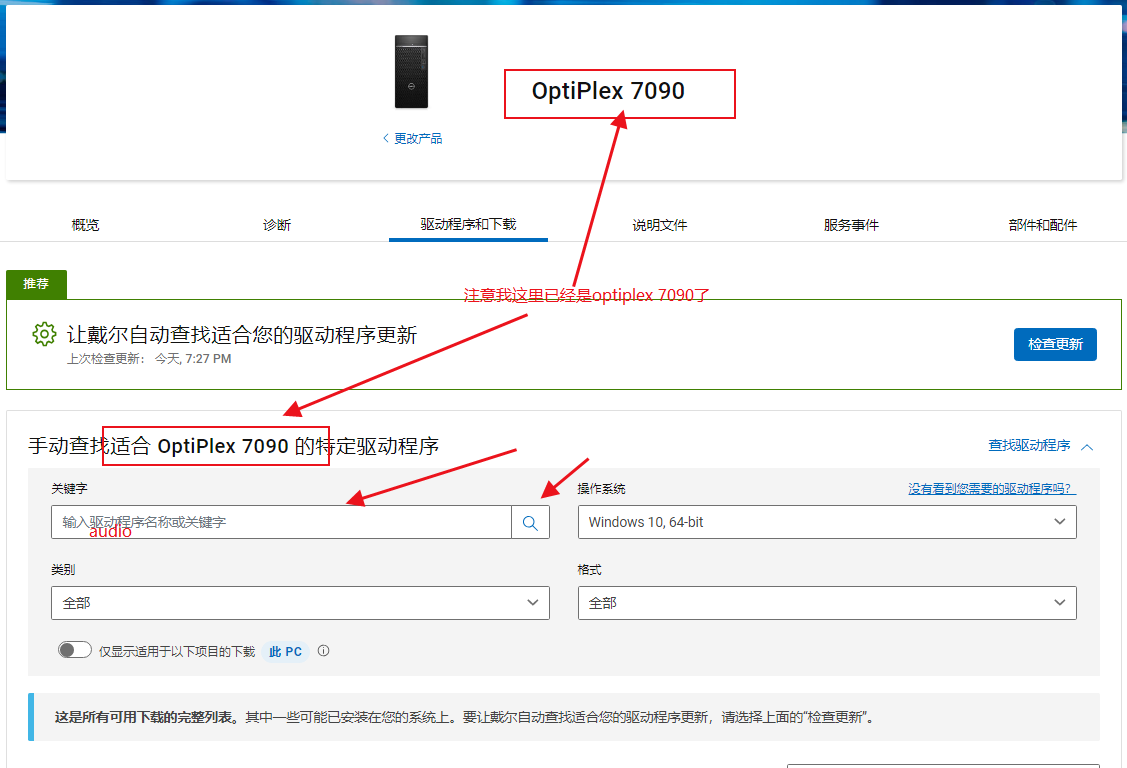The image size is (1127, 768).
Task: Click 没有看到您需要的驱动程序吗? link
Action: pos(992,489)
